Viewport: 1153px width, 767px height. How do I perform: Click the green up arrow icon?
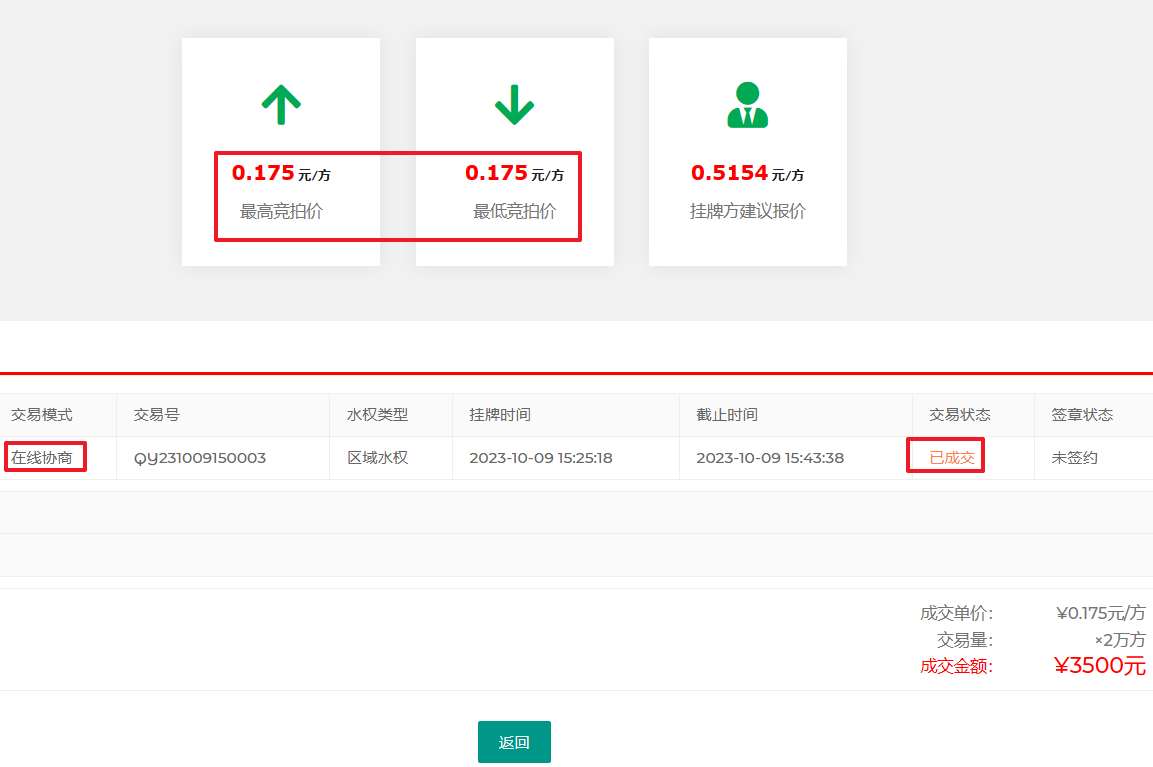(281, 104)
